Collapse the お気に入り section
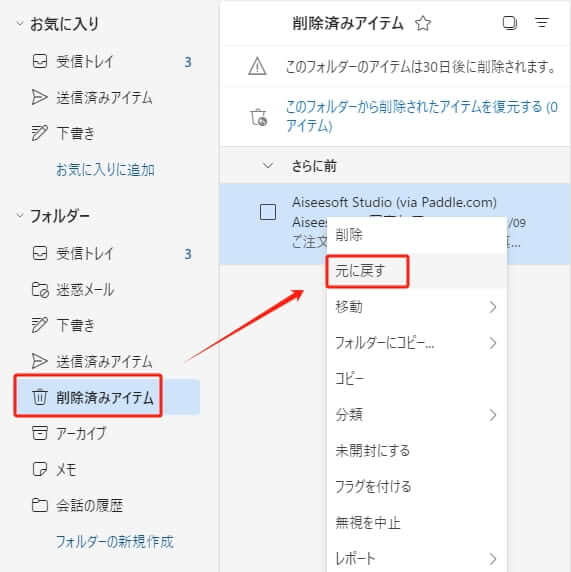571x572 pixels. (20, 24)
